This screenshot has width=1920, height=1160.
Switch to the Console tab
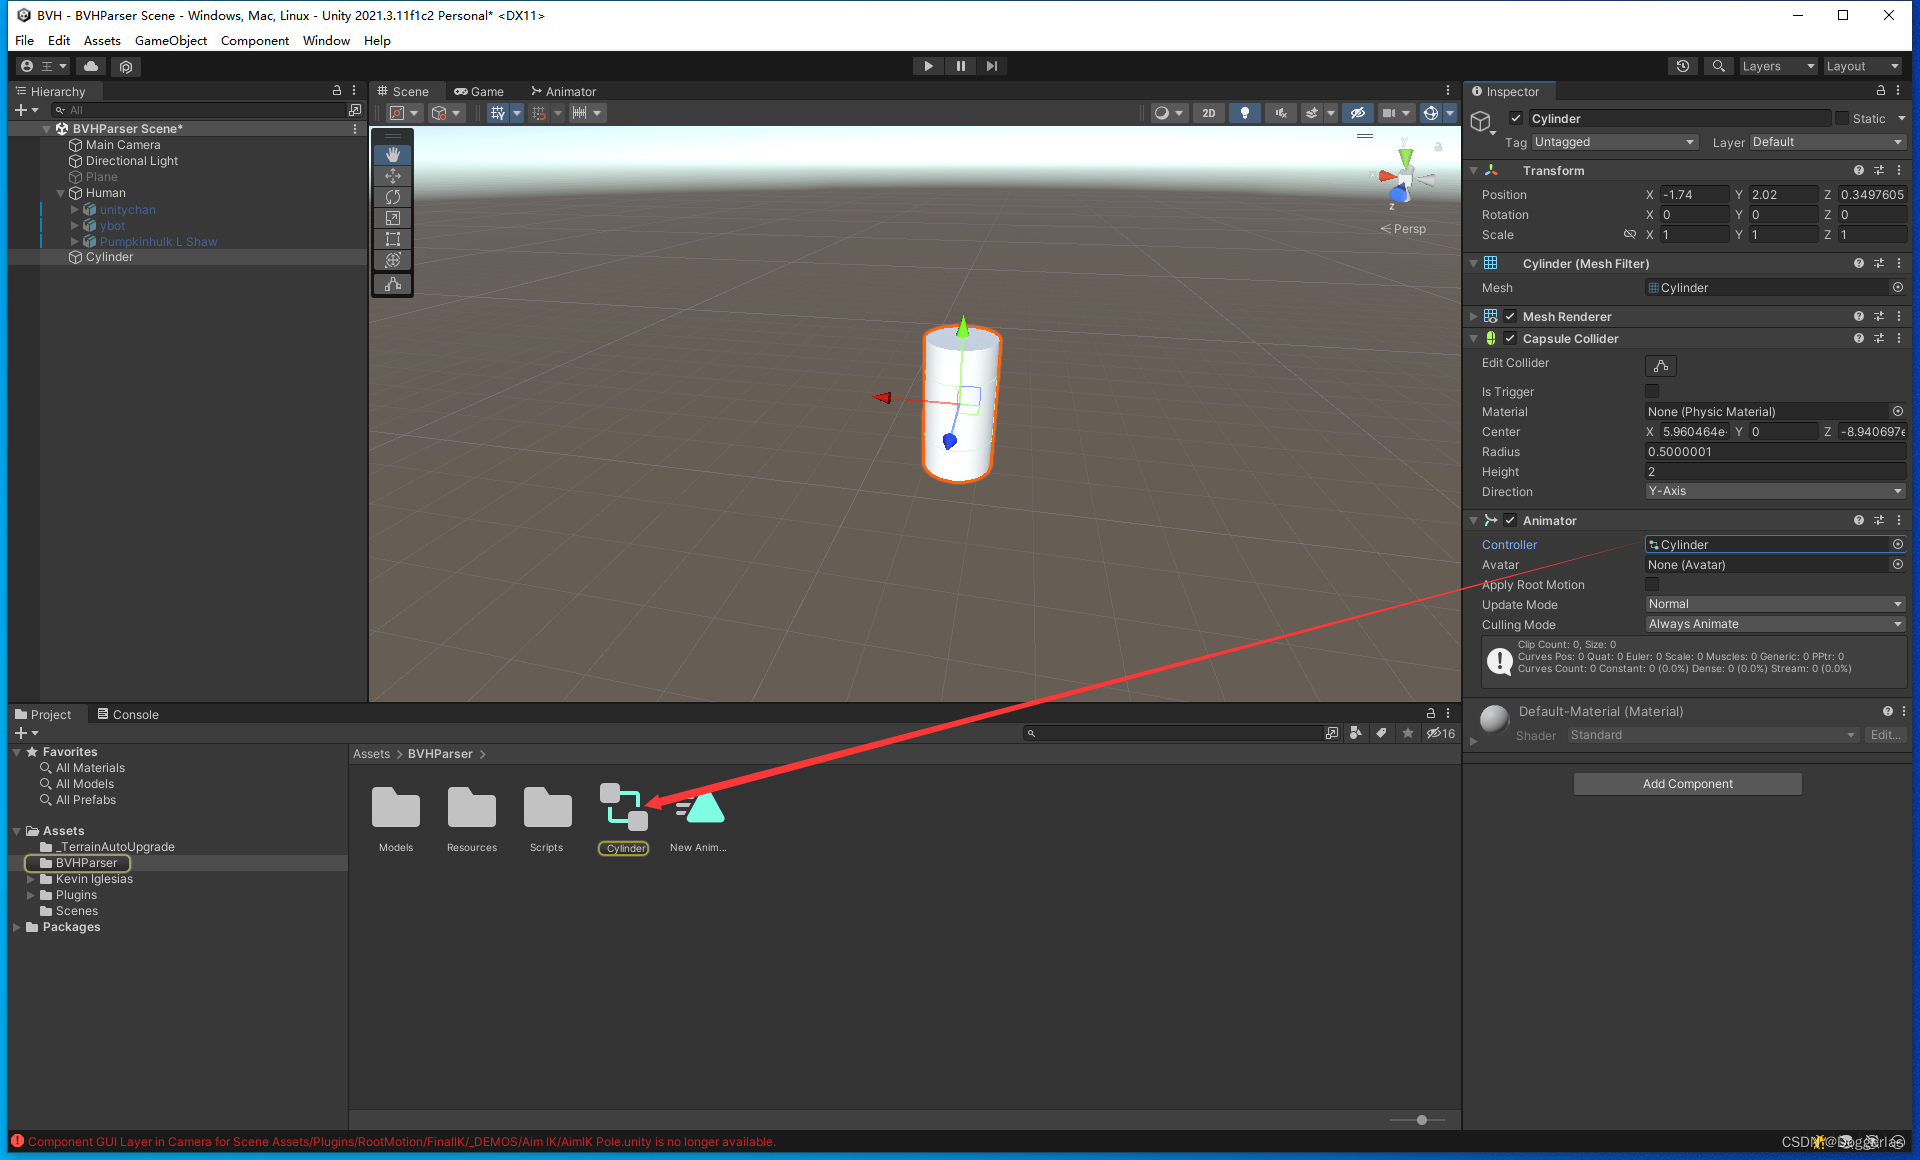click(x=128, y=714)
